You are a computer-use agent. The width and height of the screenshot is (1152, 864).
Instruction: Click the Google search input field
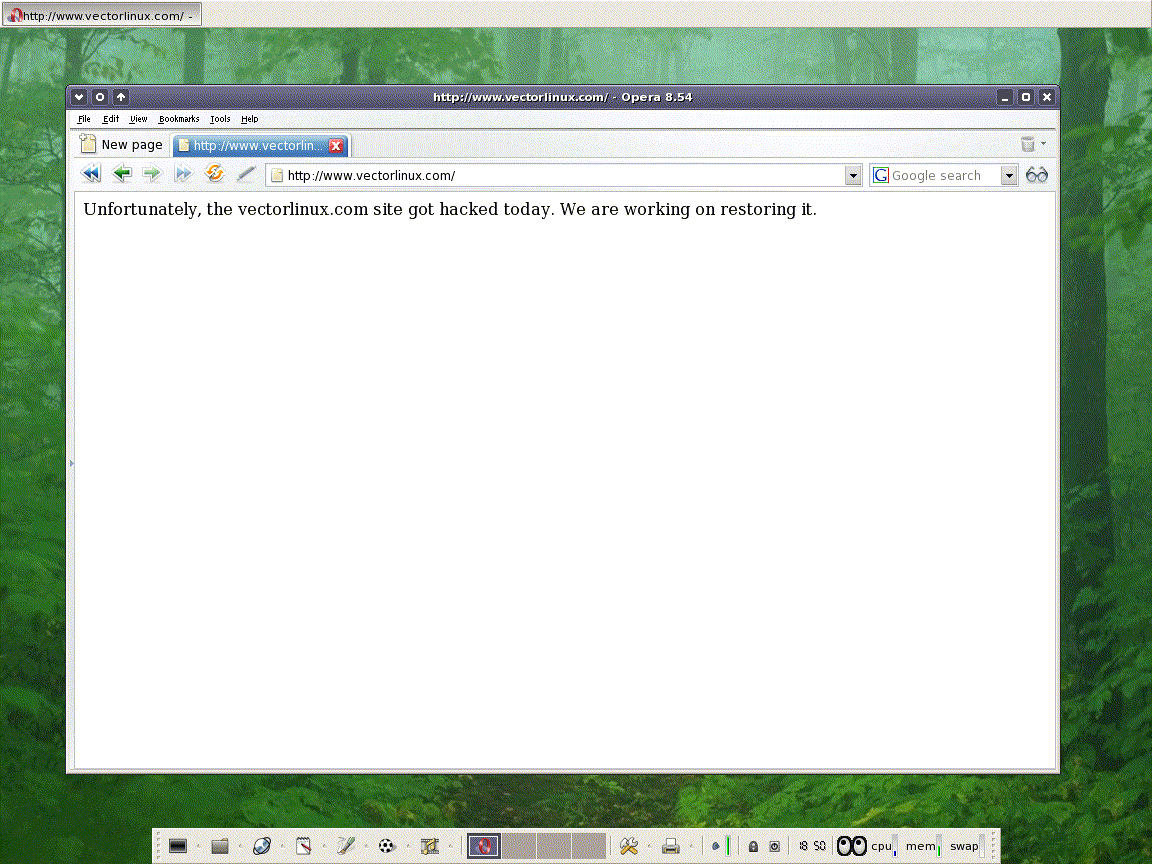point(945,176)
